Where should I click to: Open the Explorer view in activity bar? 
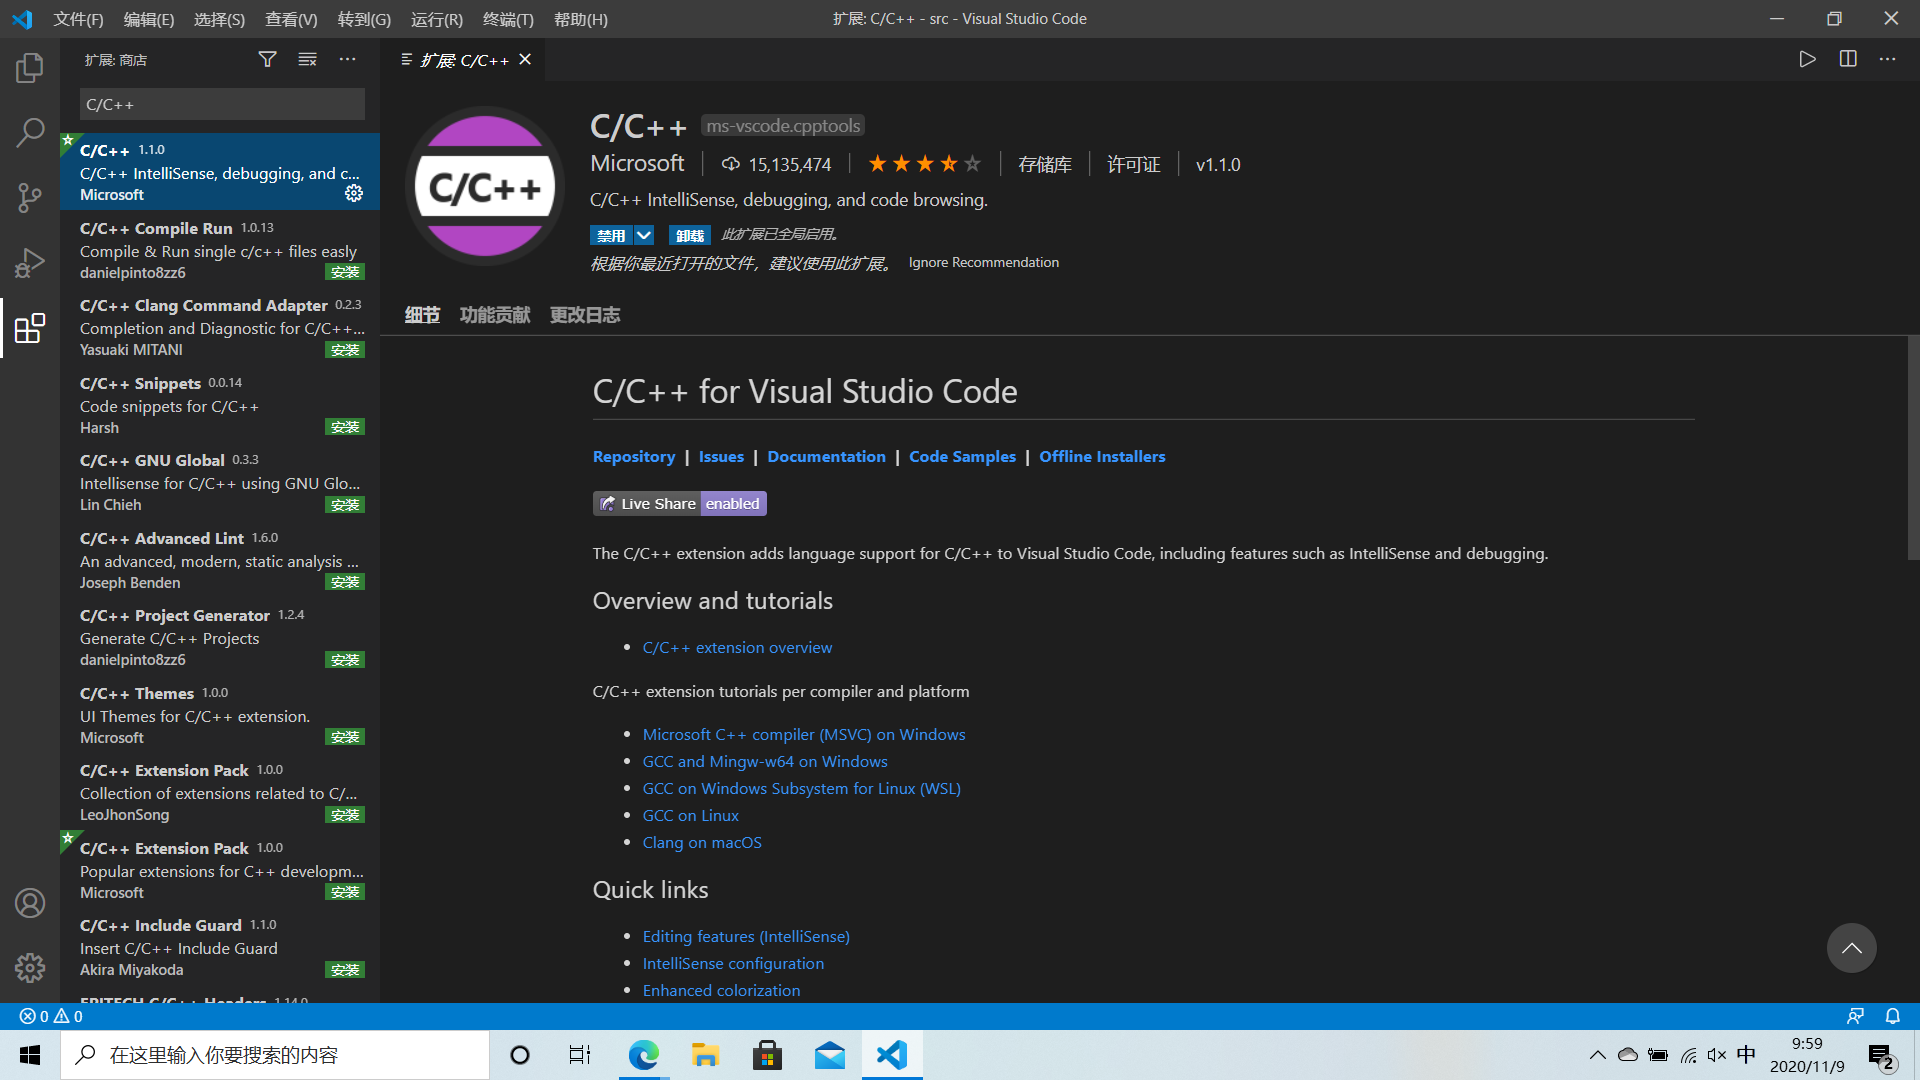point(30,68)
